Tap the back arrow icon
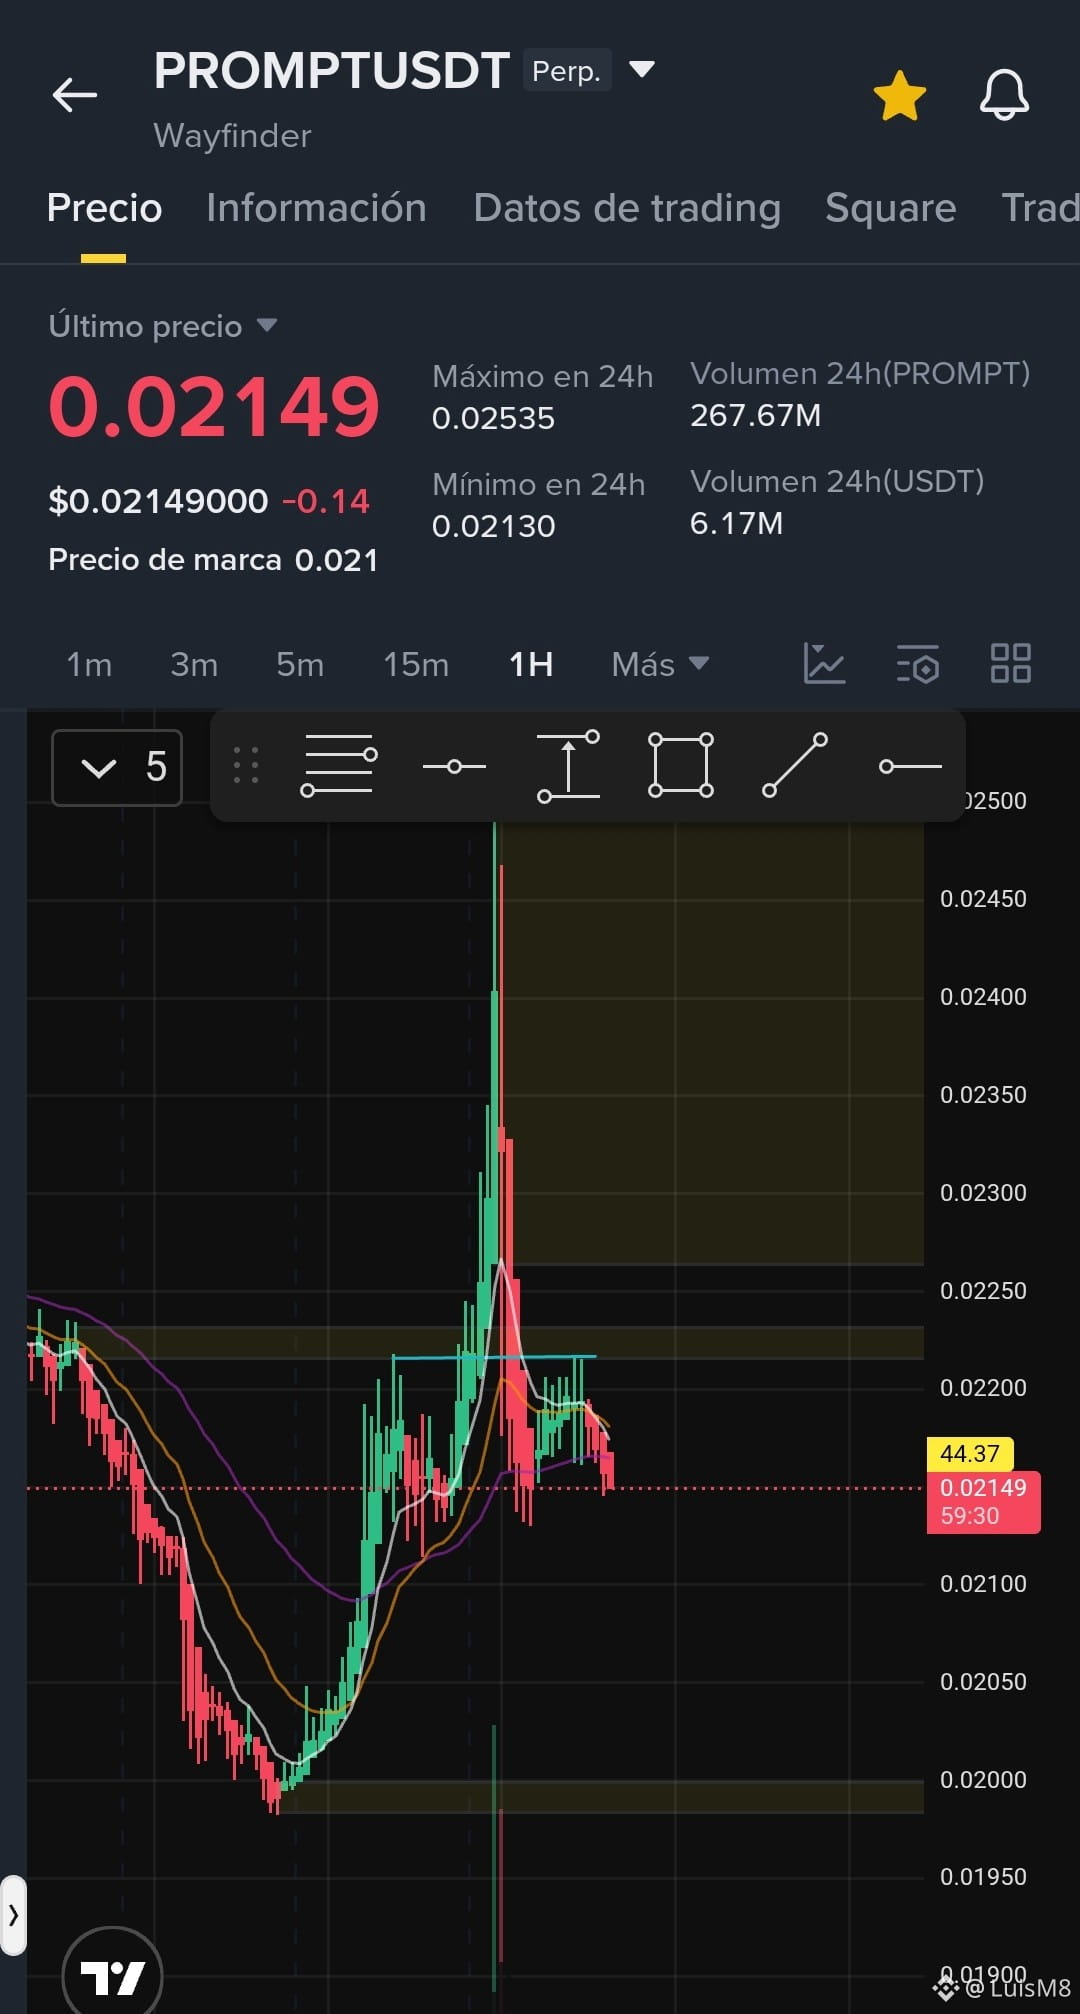Image resolution: width=1080 pixels, height=2014 pixels. coord(75,96)
